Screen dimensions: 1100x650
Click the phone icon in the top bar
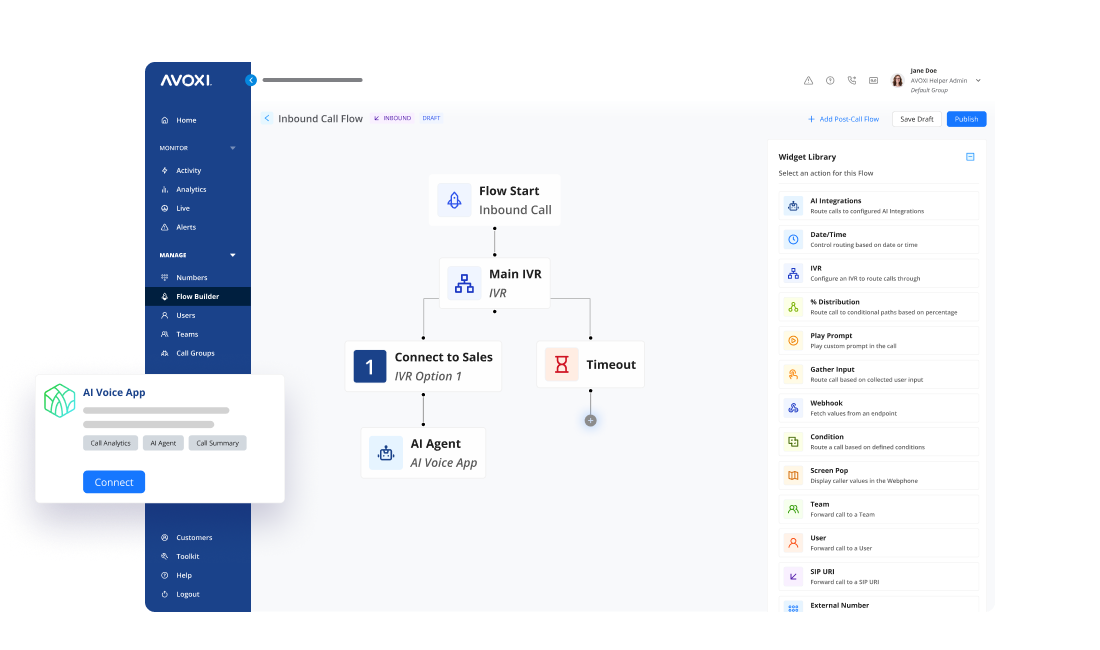(852, 80)
